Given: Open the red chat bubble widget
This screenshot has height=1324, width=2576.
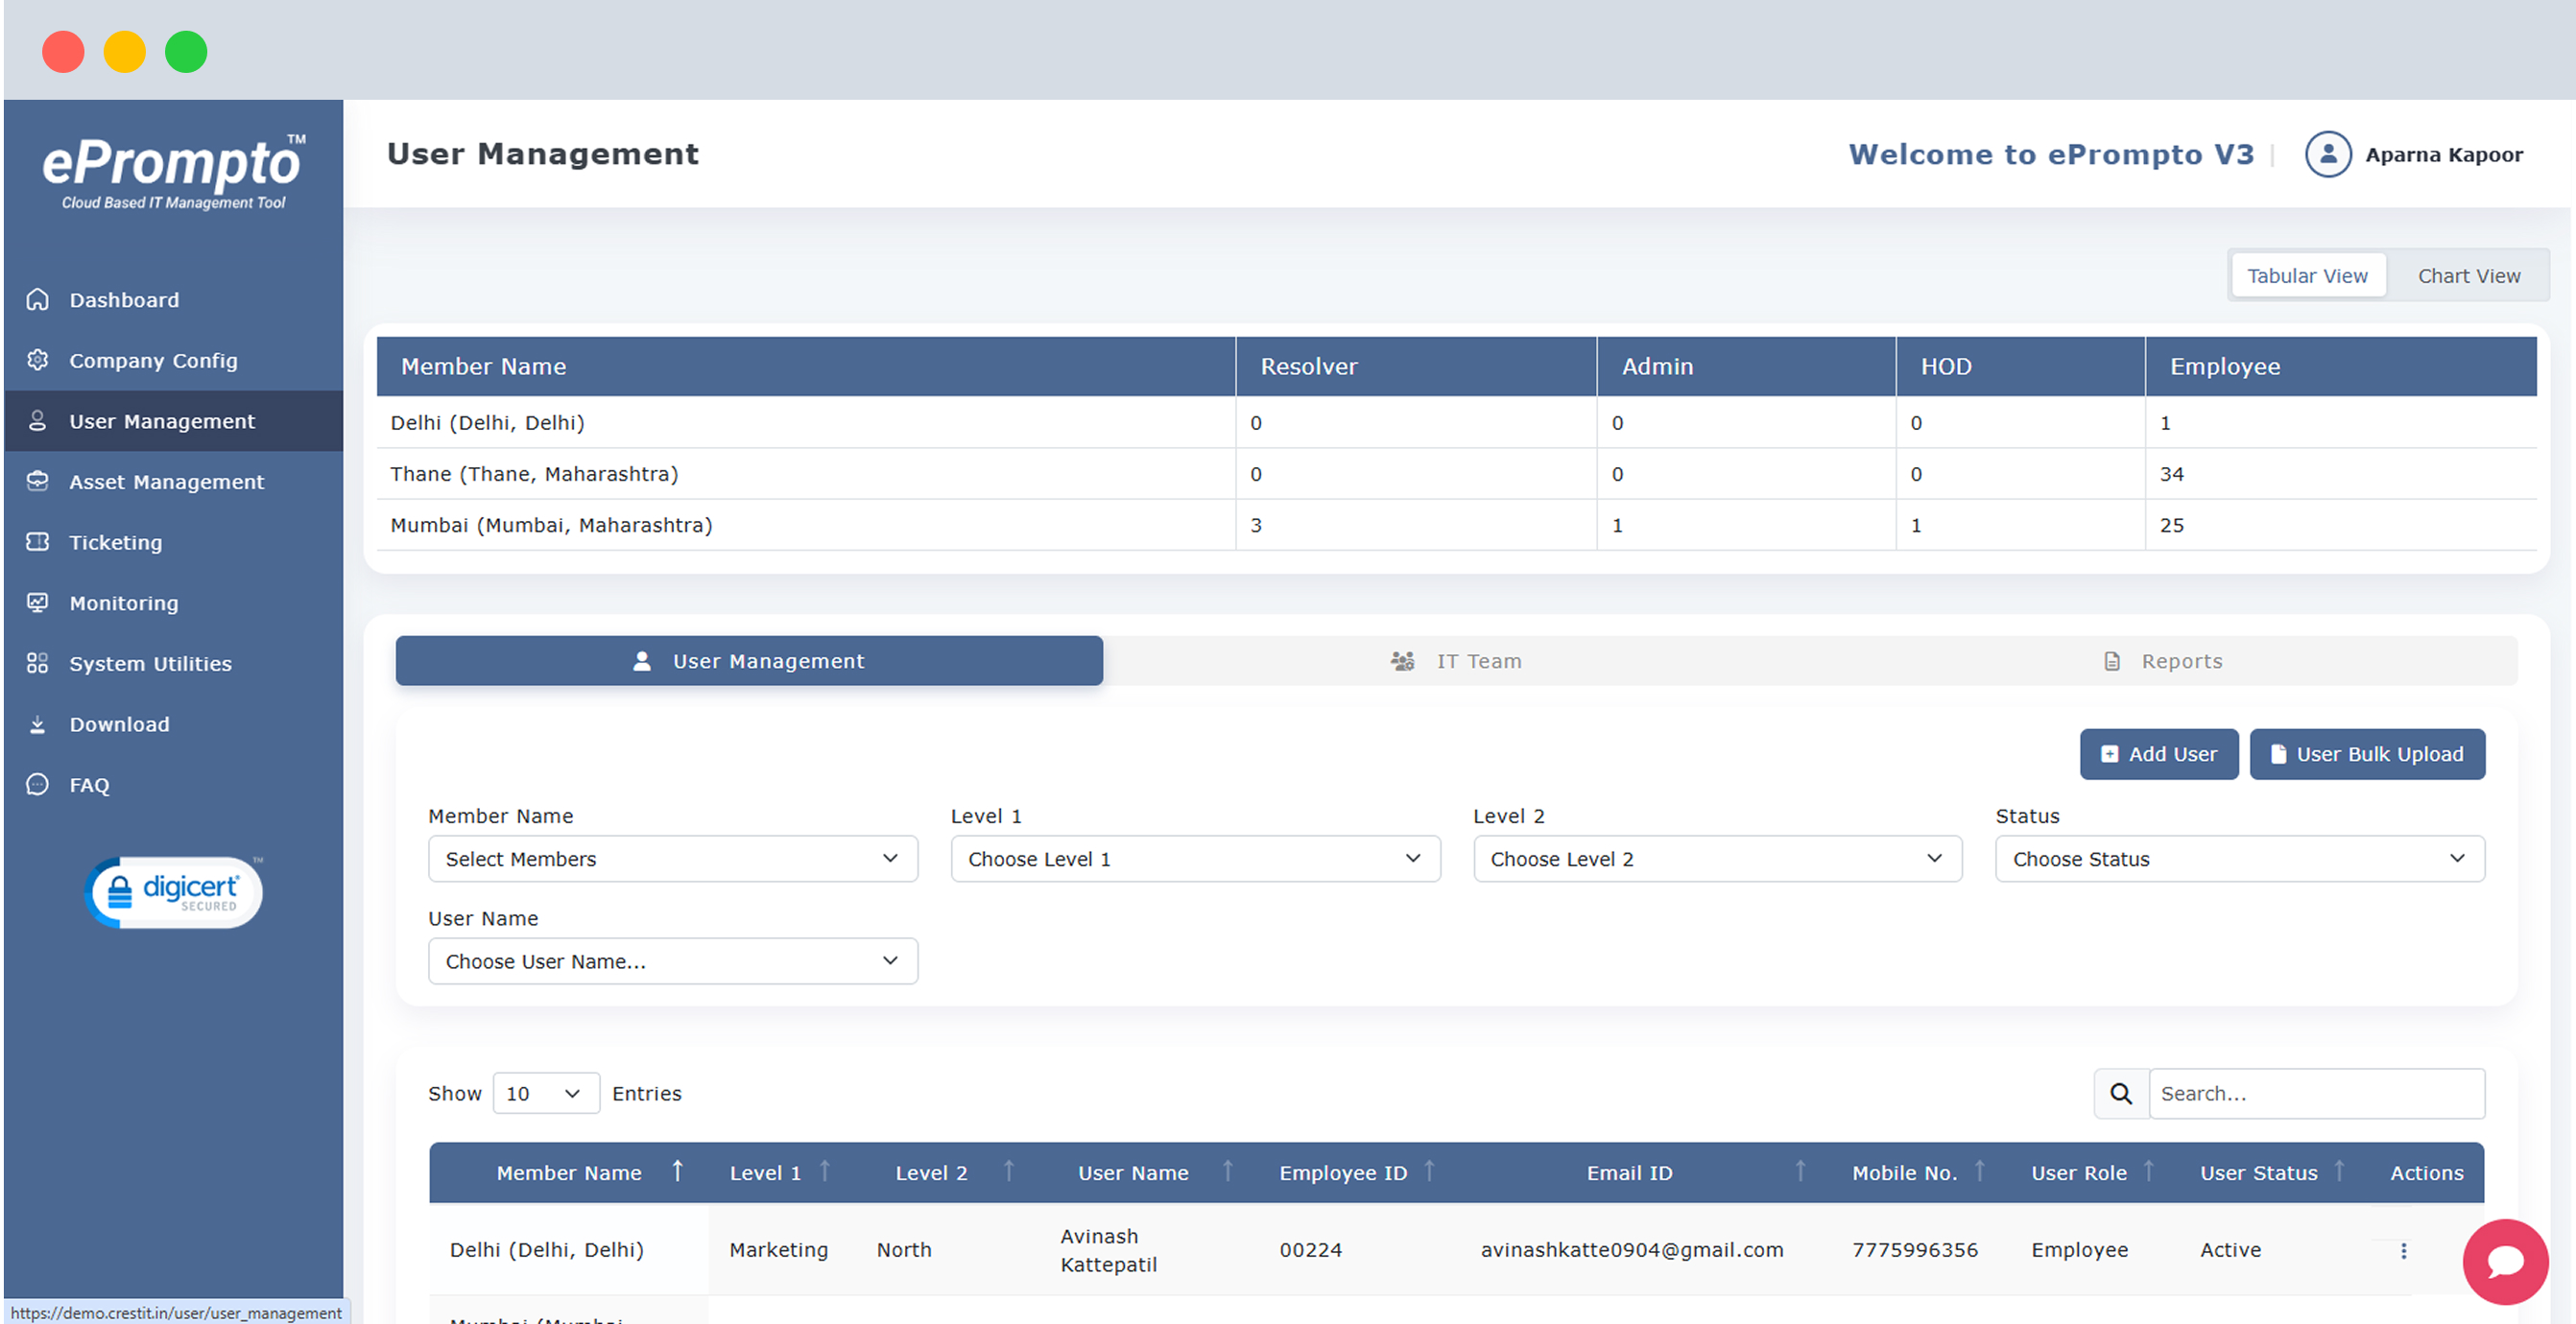Looking at the screenshot, I should (2504, 1262).
